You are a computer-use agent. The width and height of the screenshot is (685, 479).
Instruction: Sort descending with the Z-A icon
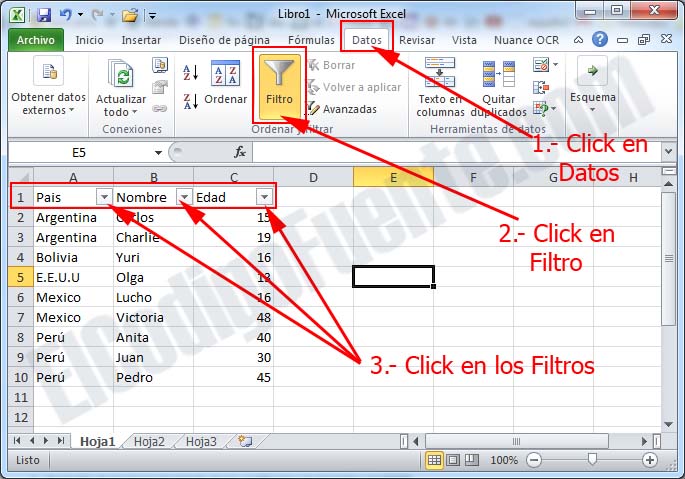(191, 100)
